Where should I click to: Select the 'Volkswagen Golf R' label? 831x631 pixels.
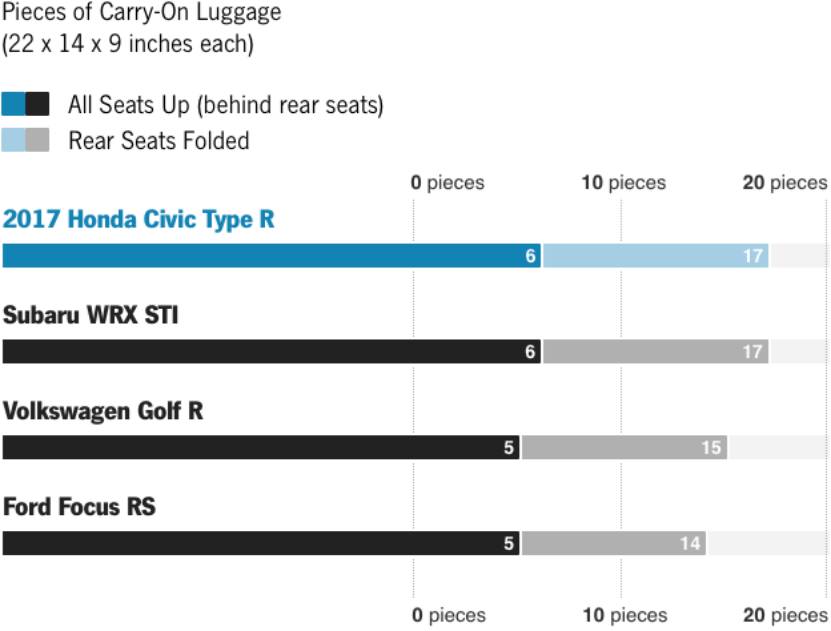[103, 411]
